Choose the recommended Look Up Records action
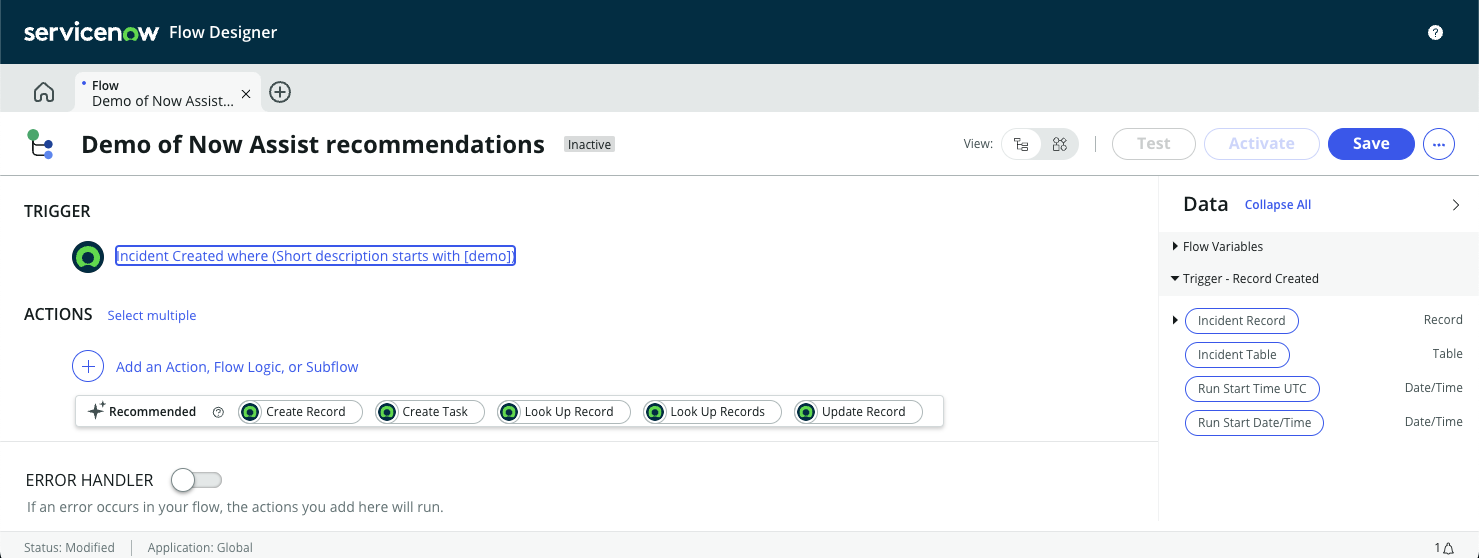Image resolution: width=1479 pixels, height=558 pixels. (x=712, y=412)
